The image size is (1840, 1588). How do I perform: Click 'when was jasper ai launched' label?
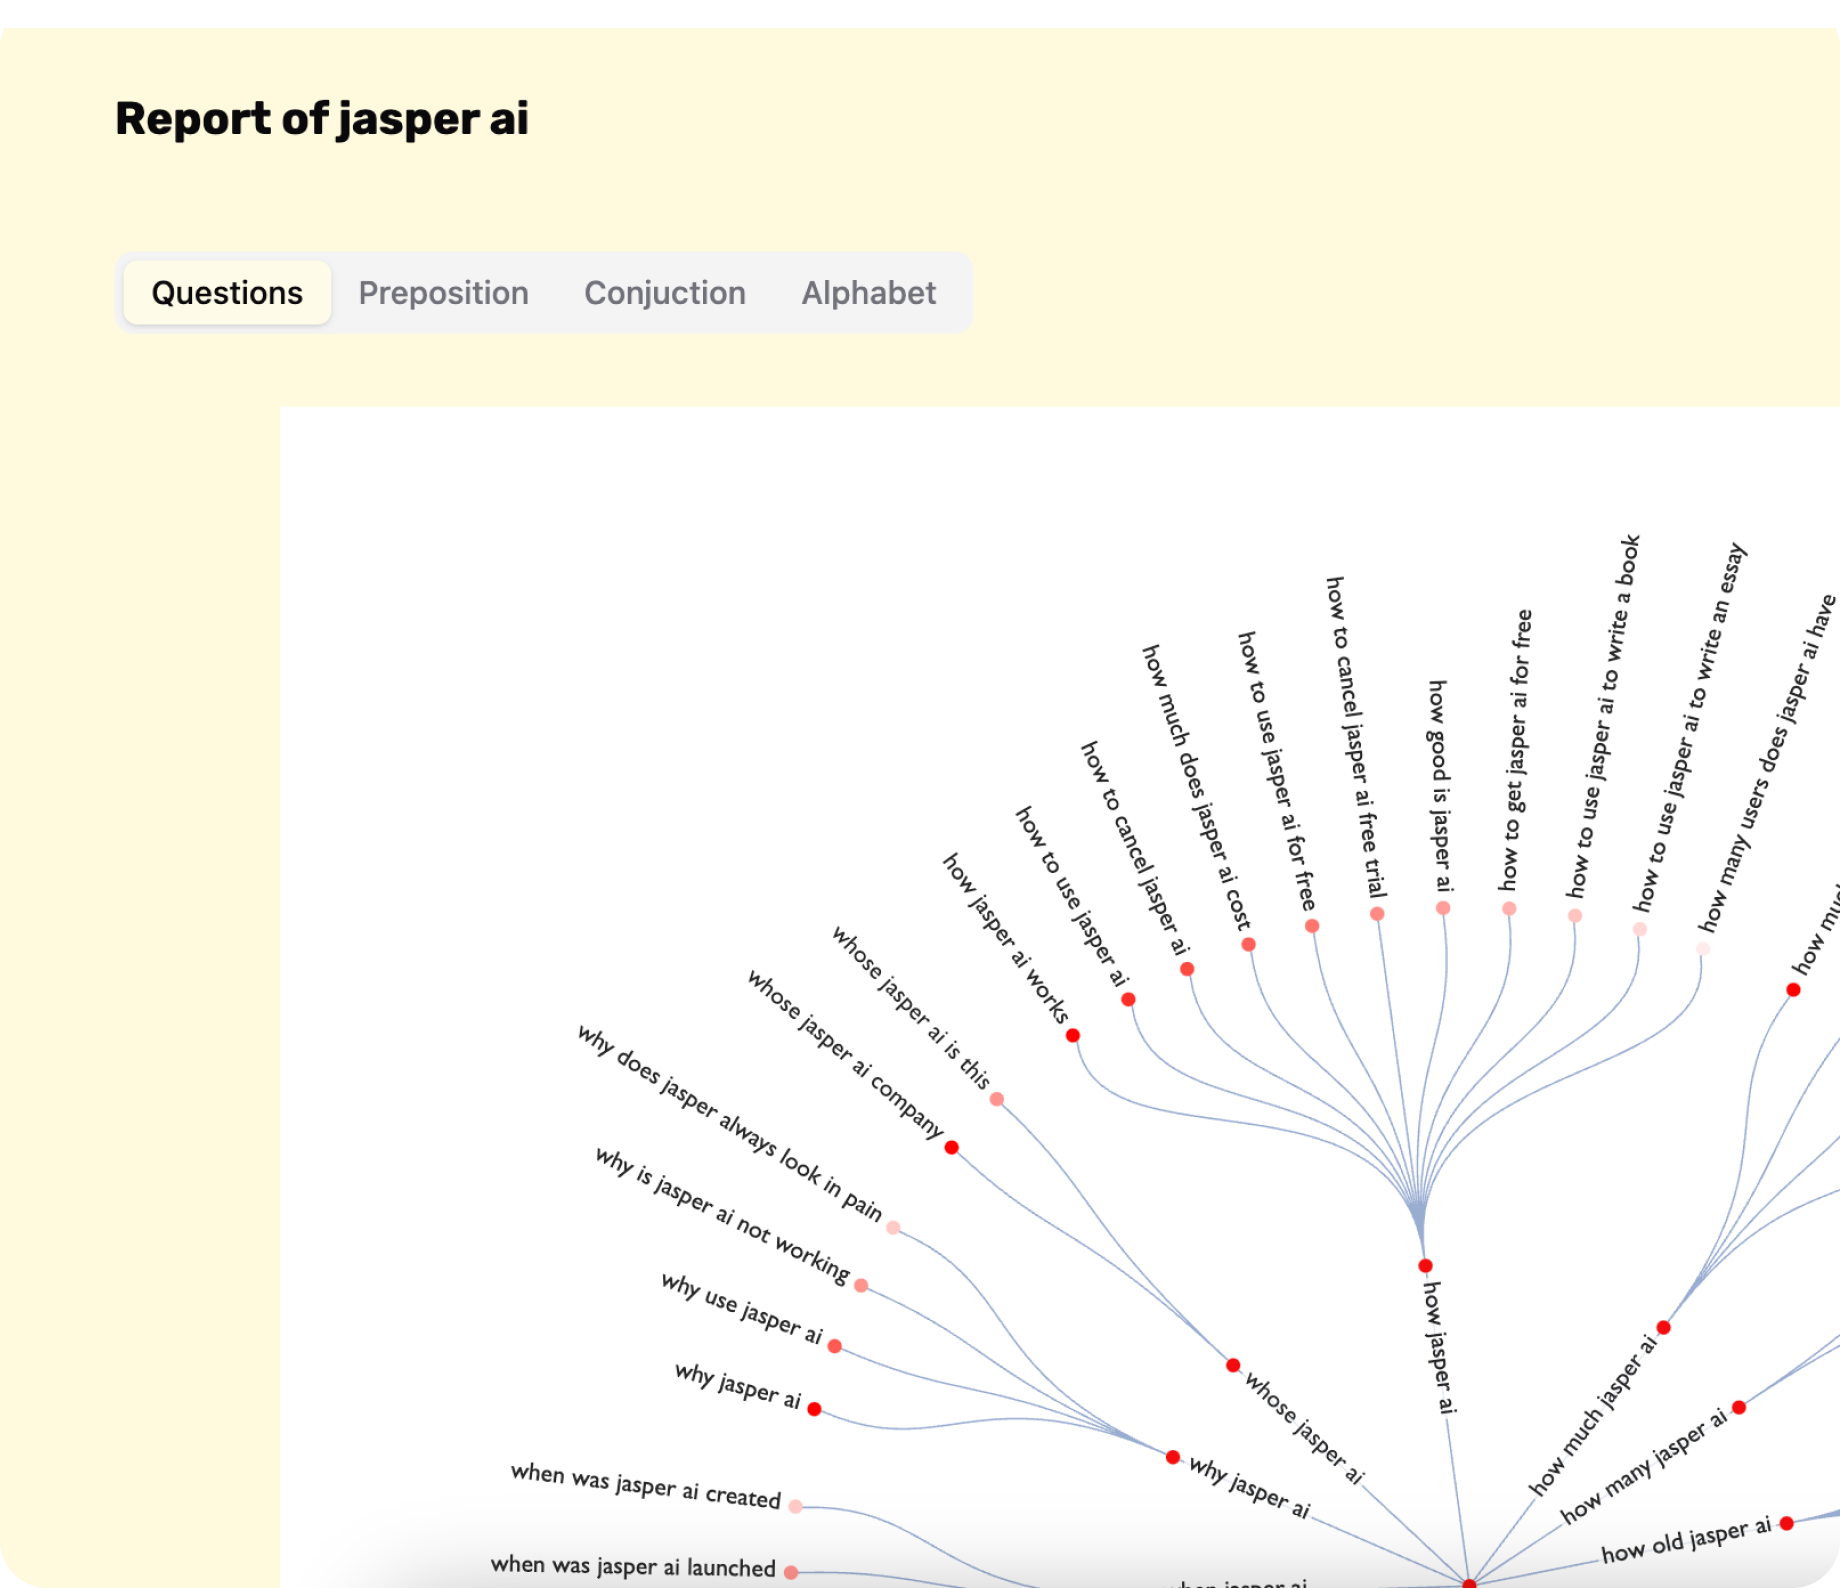pos(633,1566)
